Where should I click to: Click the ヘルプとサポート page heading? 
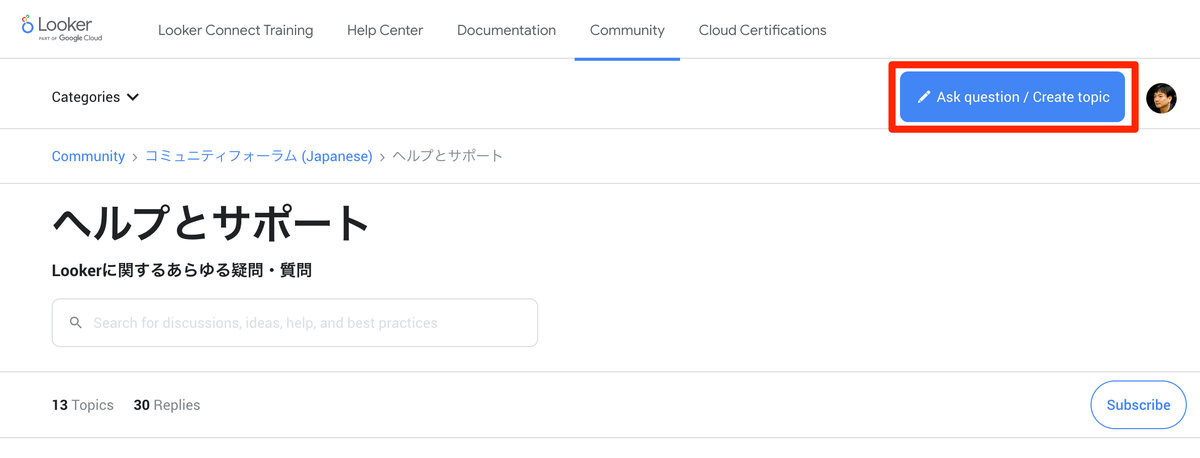211,223
